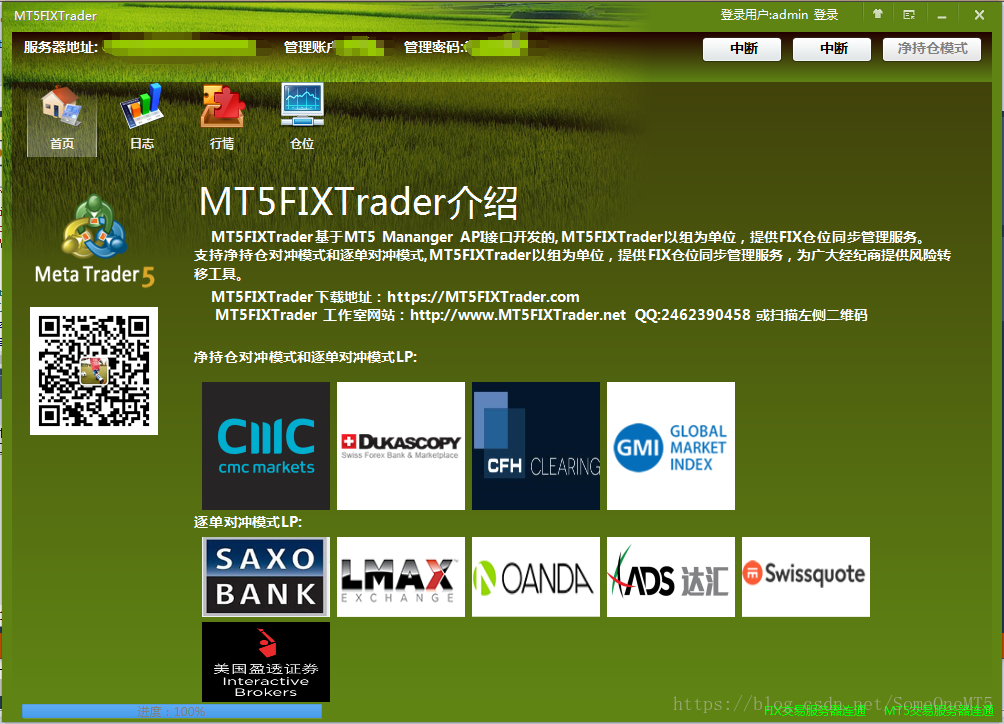1004x724 pixels.
Task: Click the LMAX Exchange logo tile
Action: [401, 577]
